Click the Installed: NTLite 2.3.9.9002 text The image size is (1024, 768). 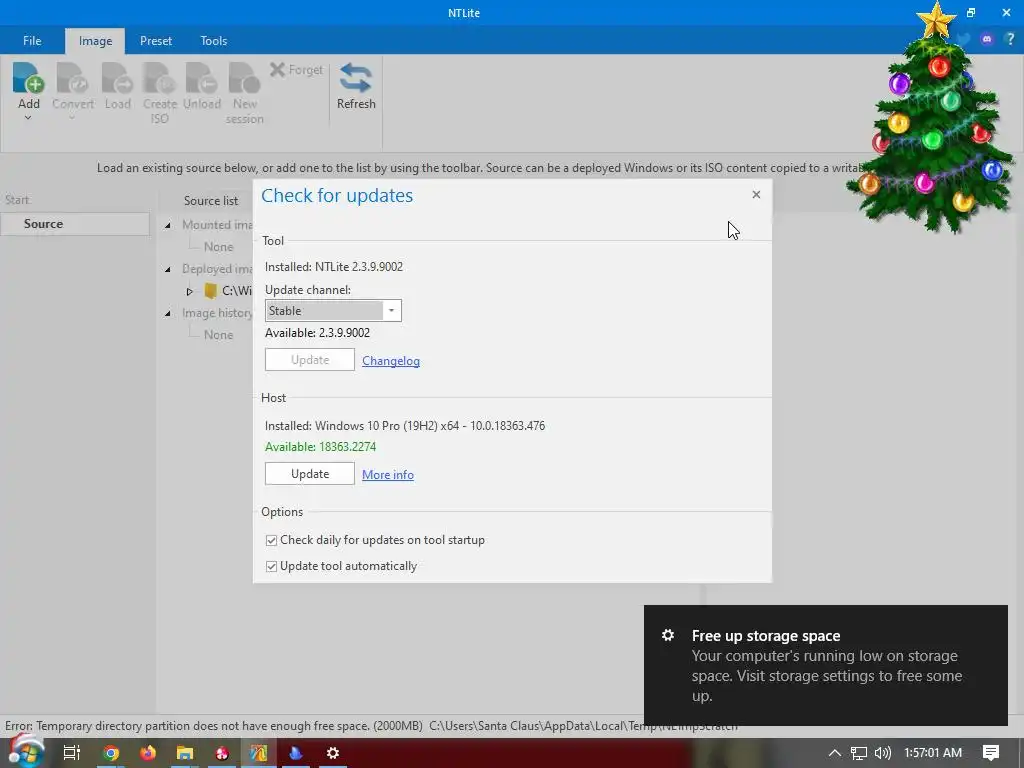[x=334, y=266]
